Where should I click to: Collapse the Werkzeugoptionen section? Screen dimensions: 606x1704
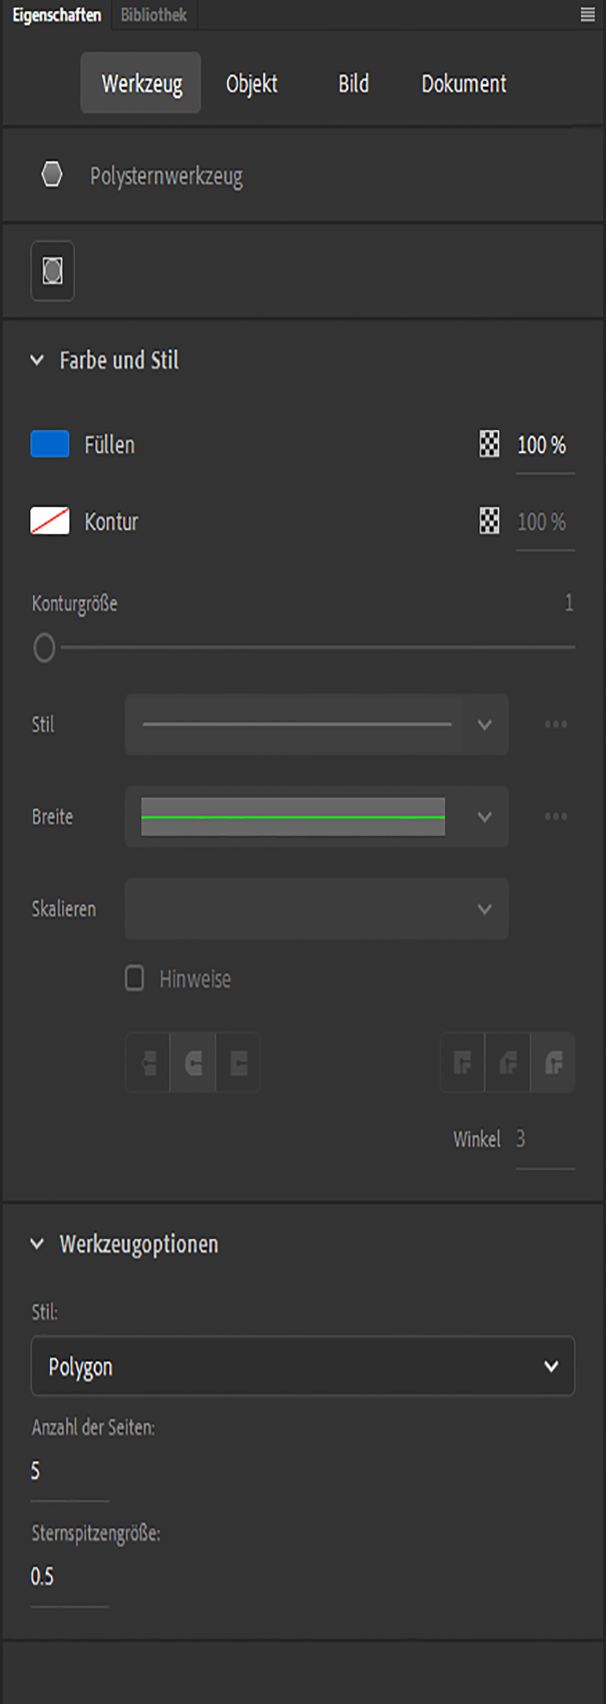tap(37, 1244)
